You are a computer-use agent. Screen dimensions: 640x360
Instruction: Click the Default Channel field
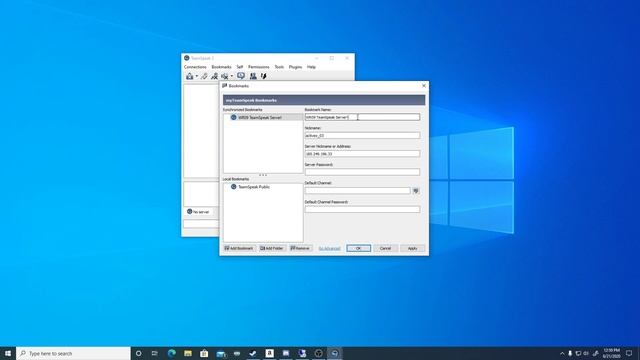click(358, 191)
